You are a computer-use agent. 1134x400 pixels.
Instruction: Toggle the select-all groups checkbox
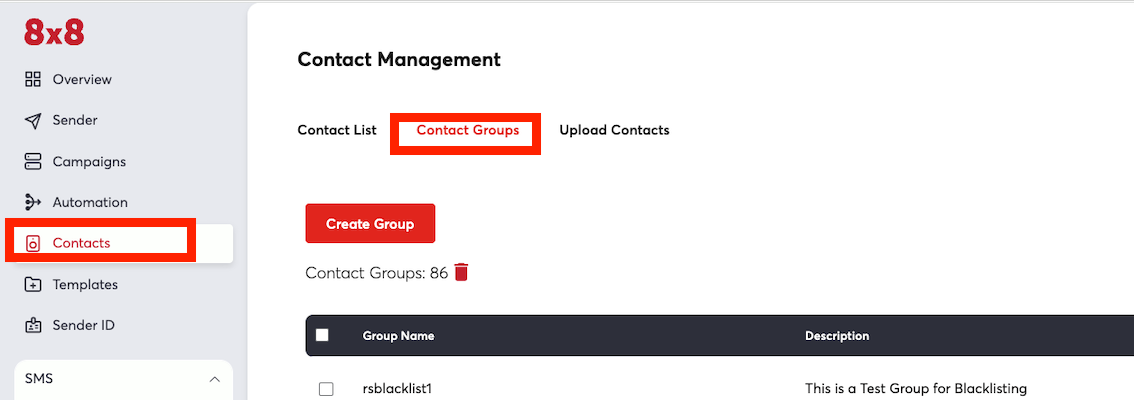click(322, 336)
